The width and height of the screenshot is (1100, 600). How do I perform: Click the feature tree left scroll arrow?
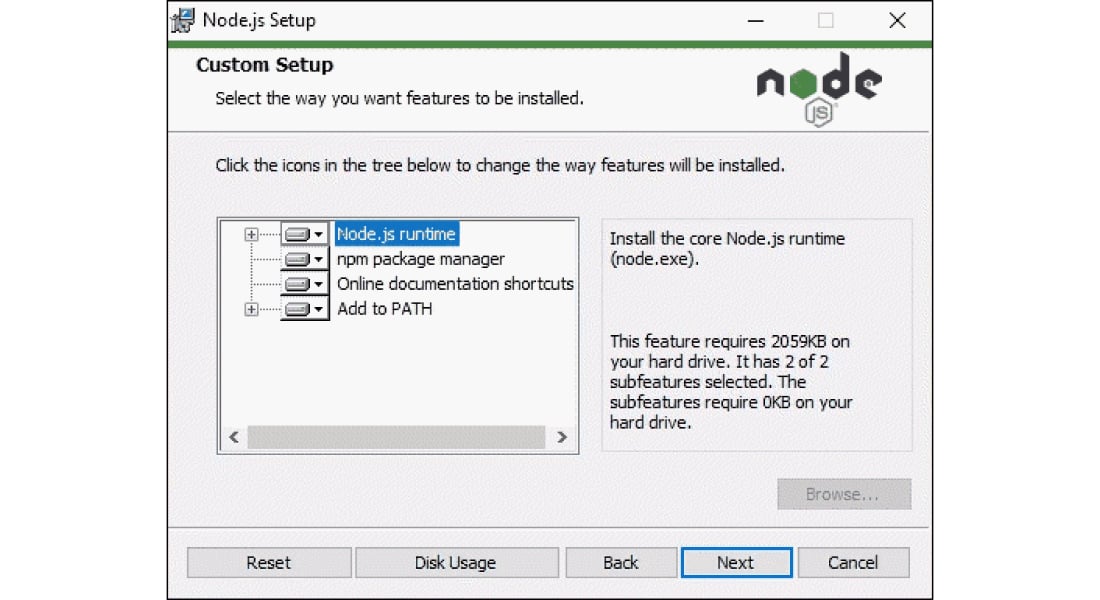[x=234, y=437]
